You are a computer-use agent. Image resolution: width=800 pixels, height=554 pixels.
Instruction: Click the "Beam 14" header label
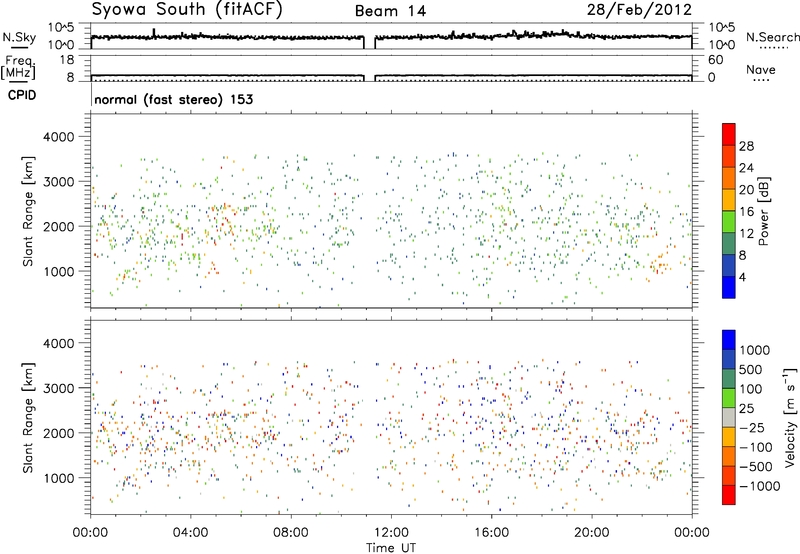[391, 11]
